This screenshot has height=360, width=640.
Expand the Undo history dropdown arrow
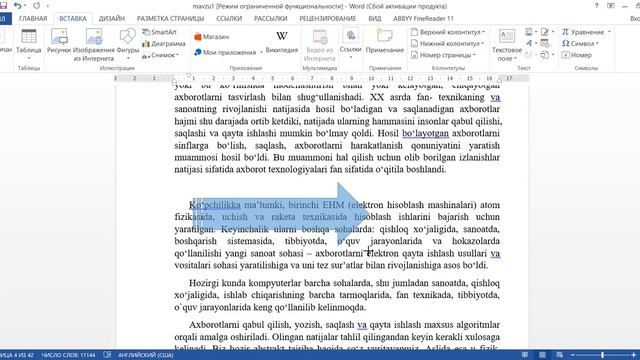tap(25, 6)
